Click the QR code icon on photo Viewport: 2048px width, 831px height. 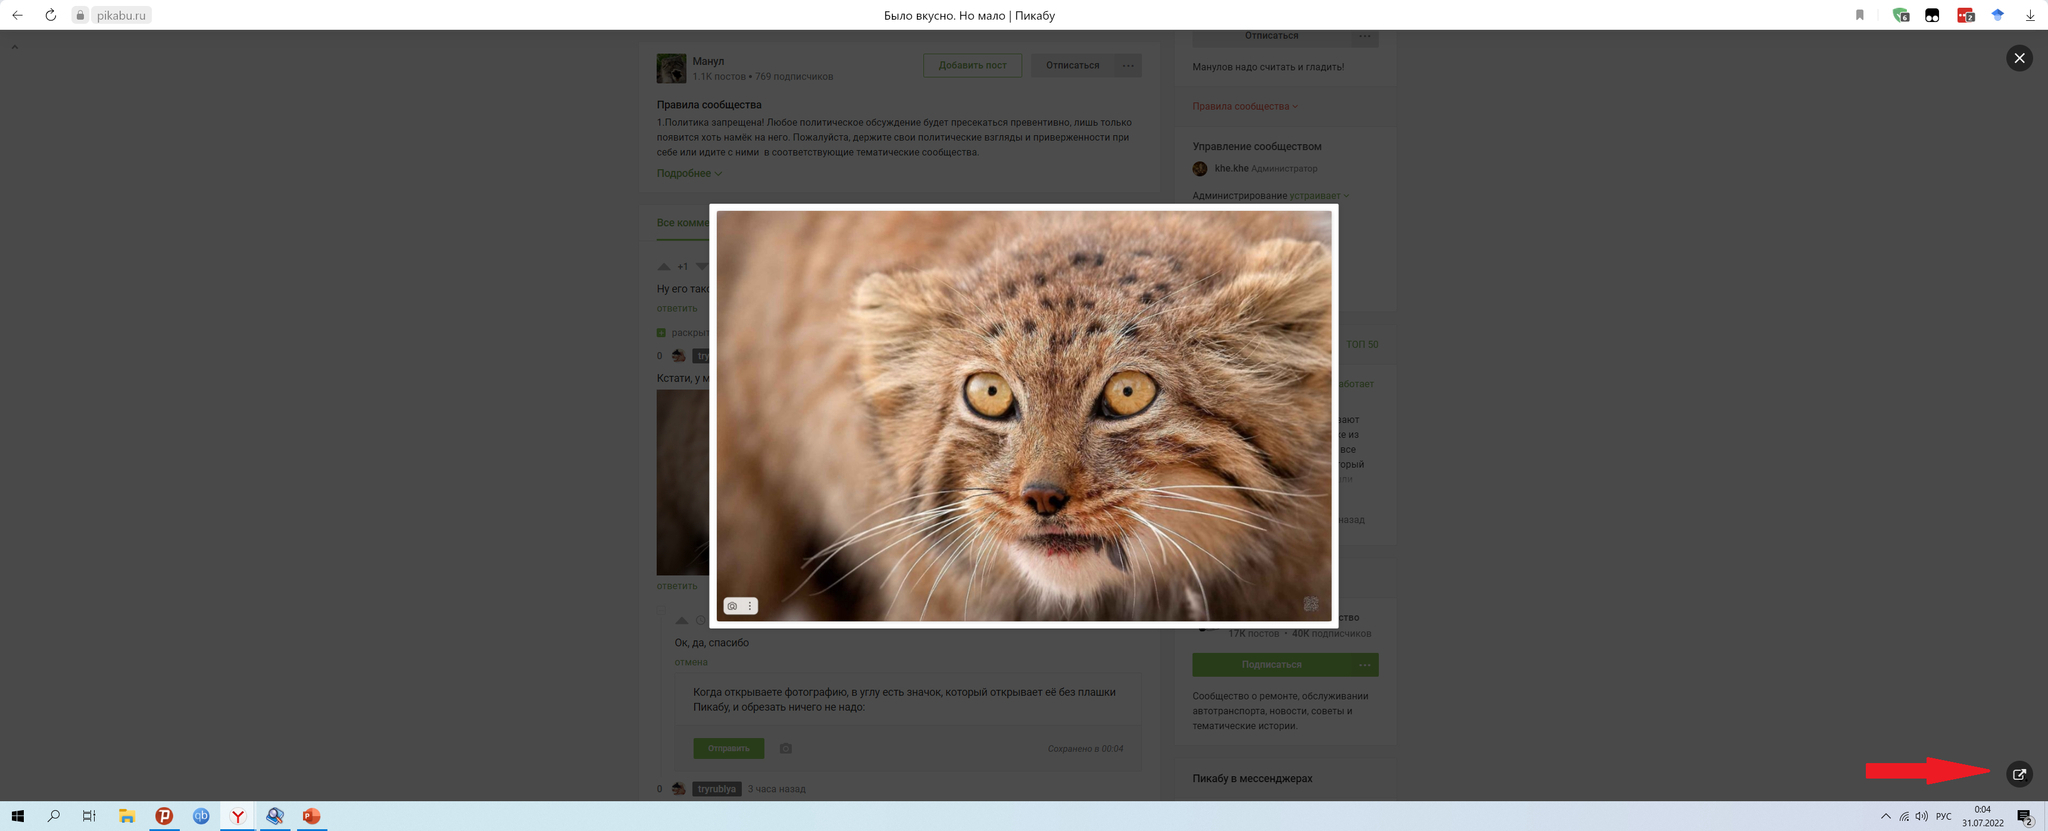coord(1310,604)
